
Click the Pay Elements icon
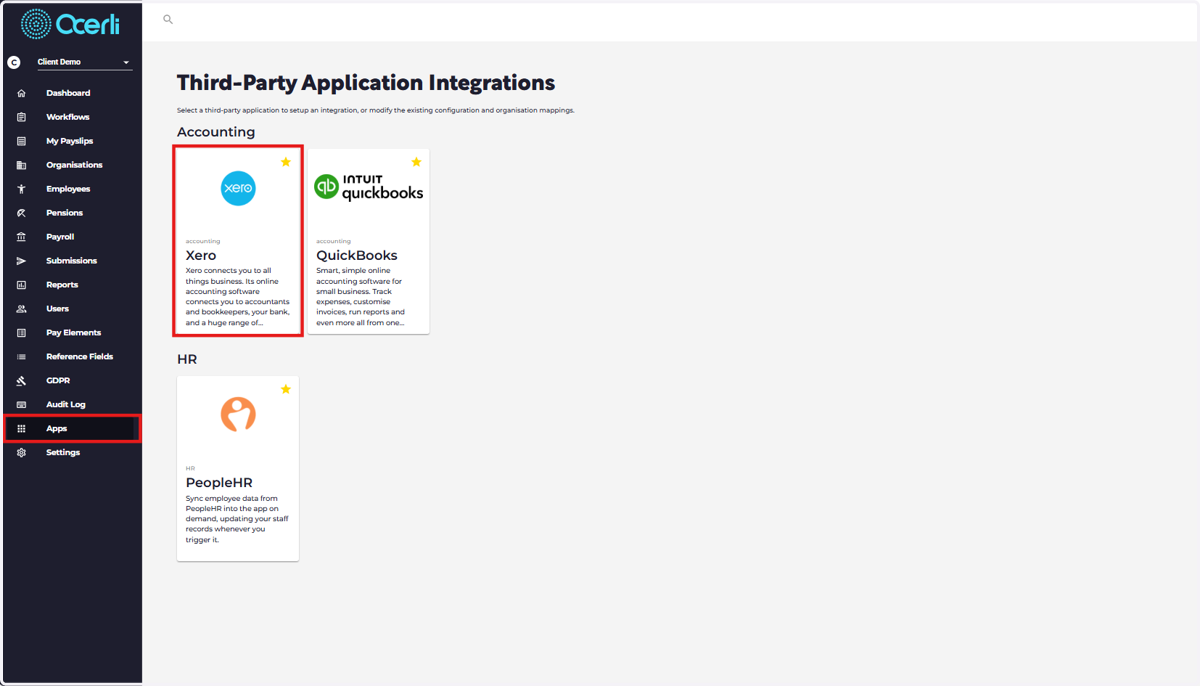[21, 333]
